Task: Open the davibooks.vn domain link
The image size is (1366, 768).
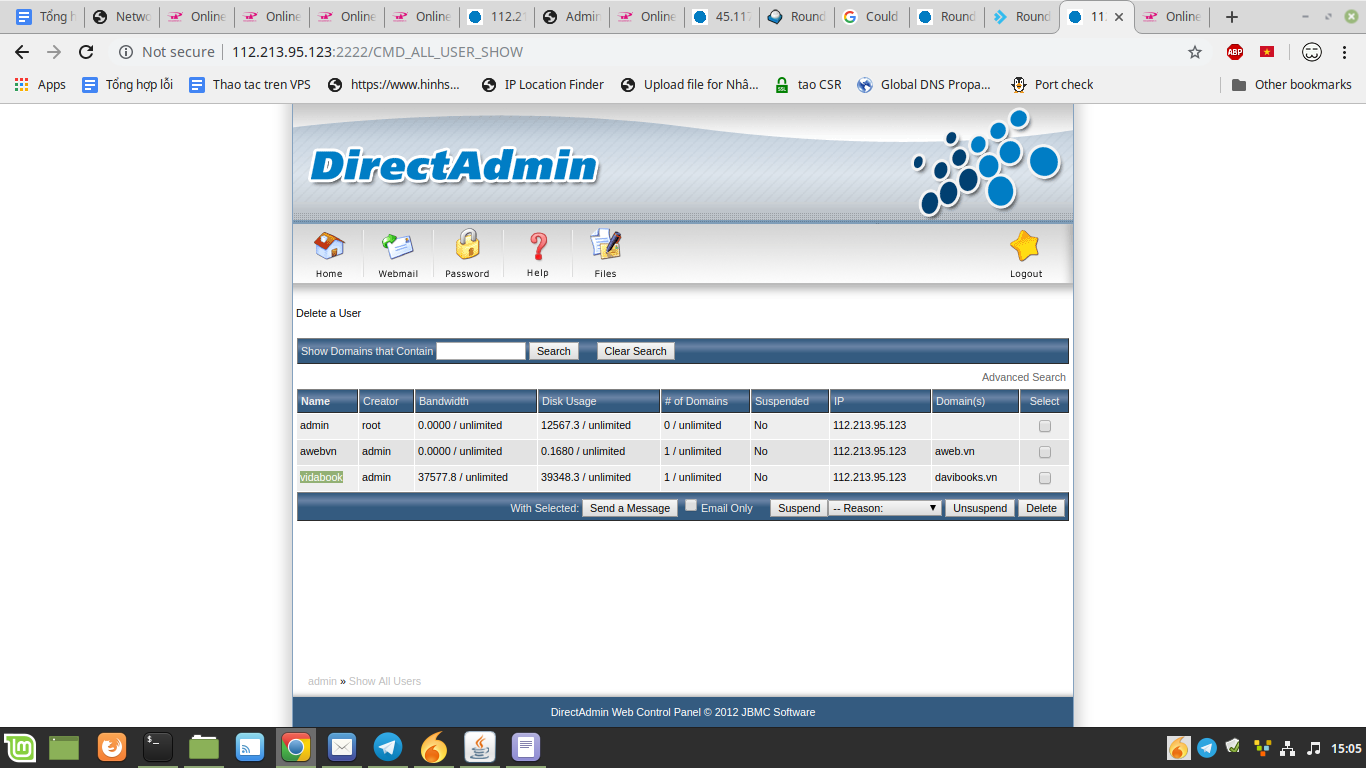Action: [966, 477]
